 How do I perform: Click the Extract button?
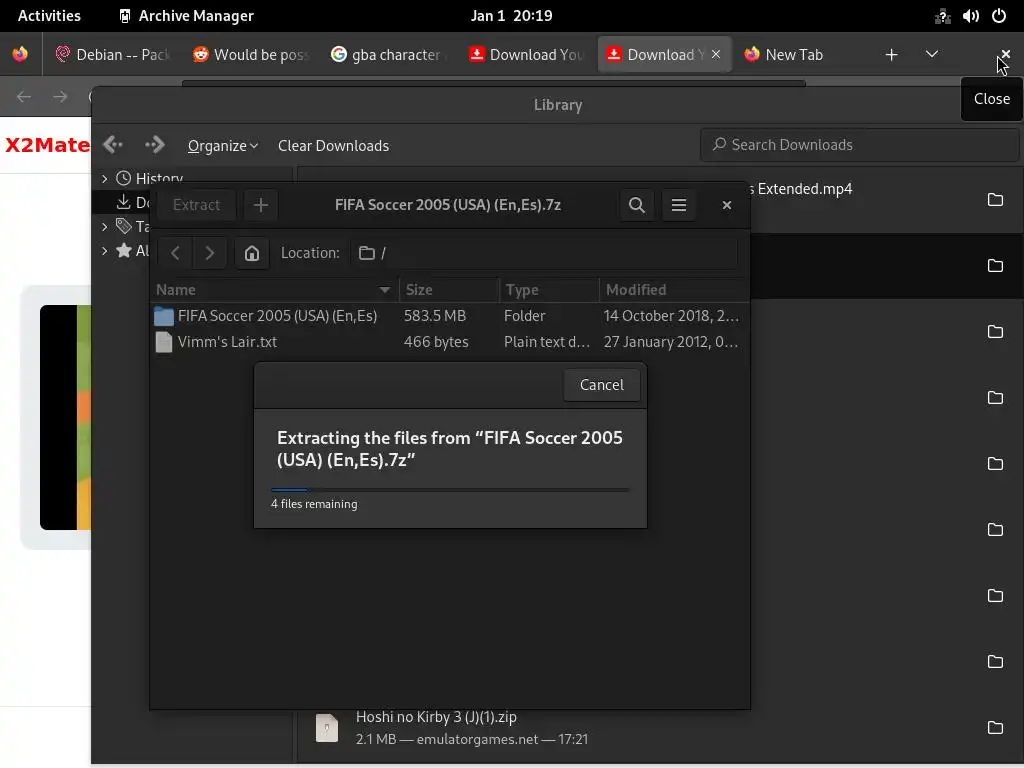pos(196,205)
